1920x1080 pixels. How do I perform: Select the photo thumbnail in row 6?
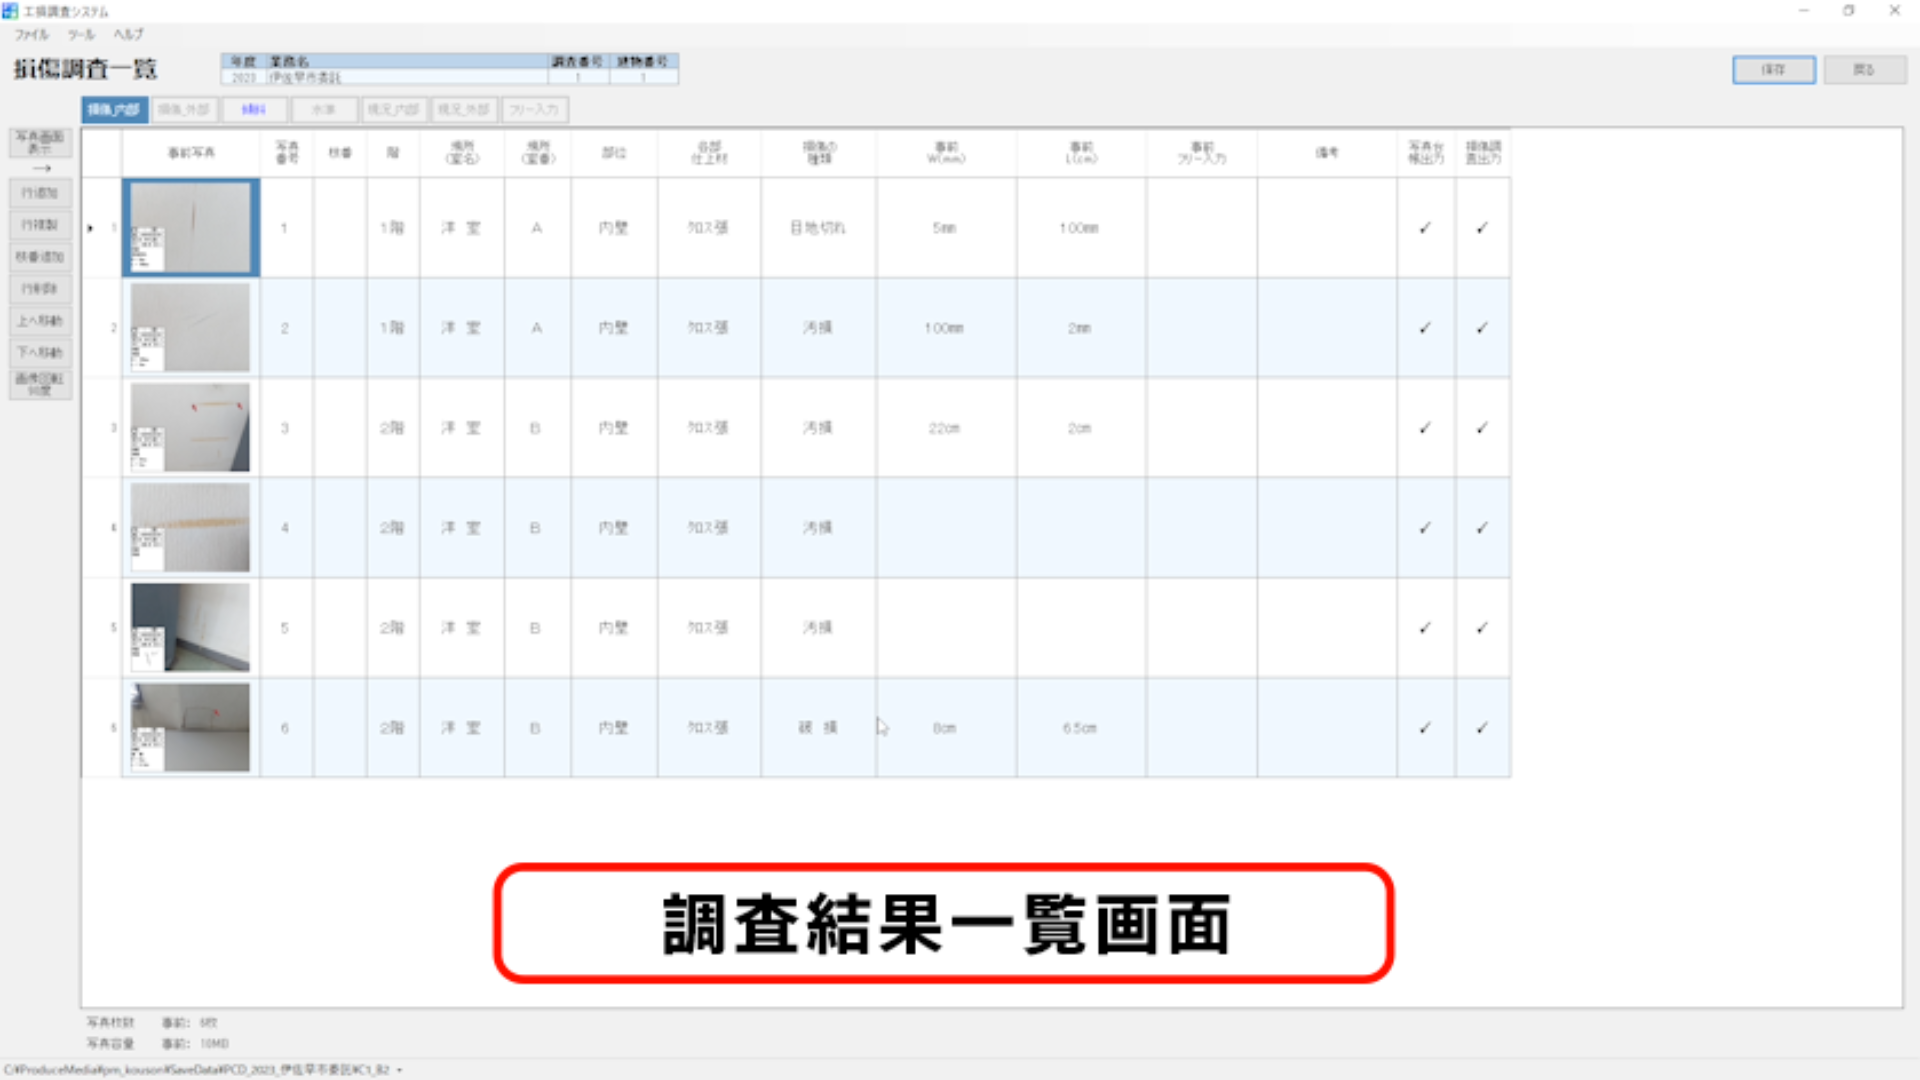click(190, 728)
